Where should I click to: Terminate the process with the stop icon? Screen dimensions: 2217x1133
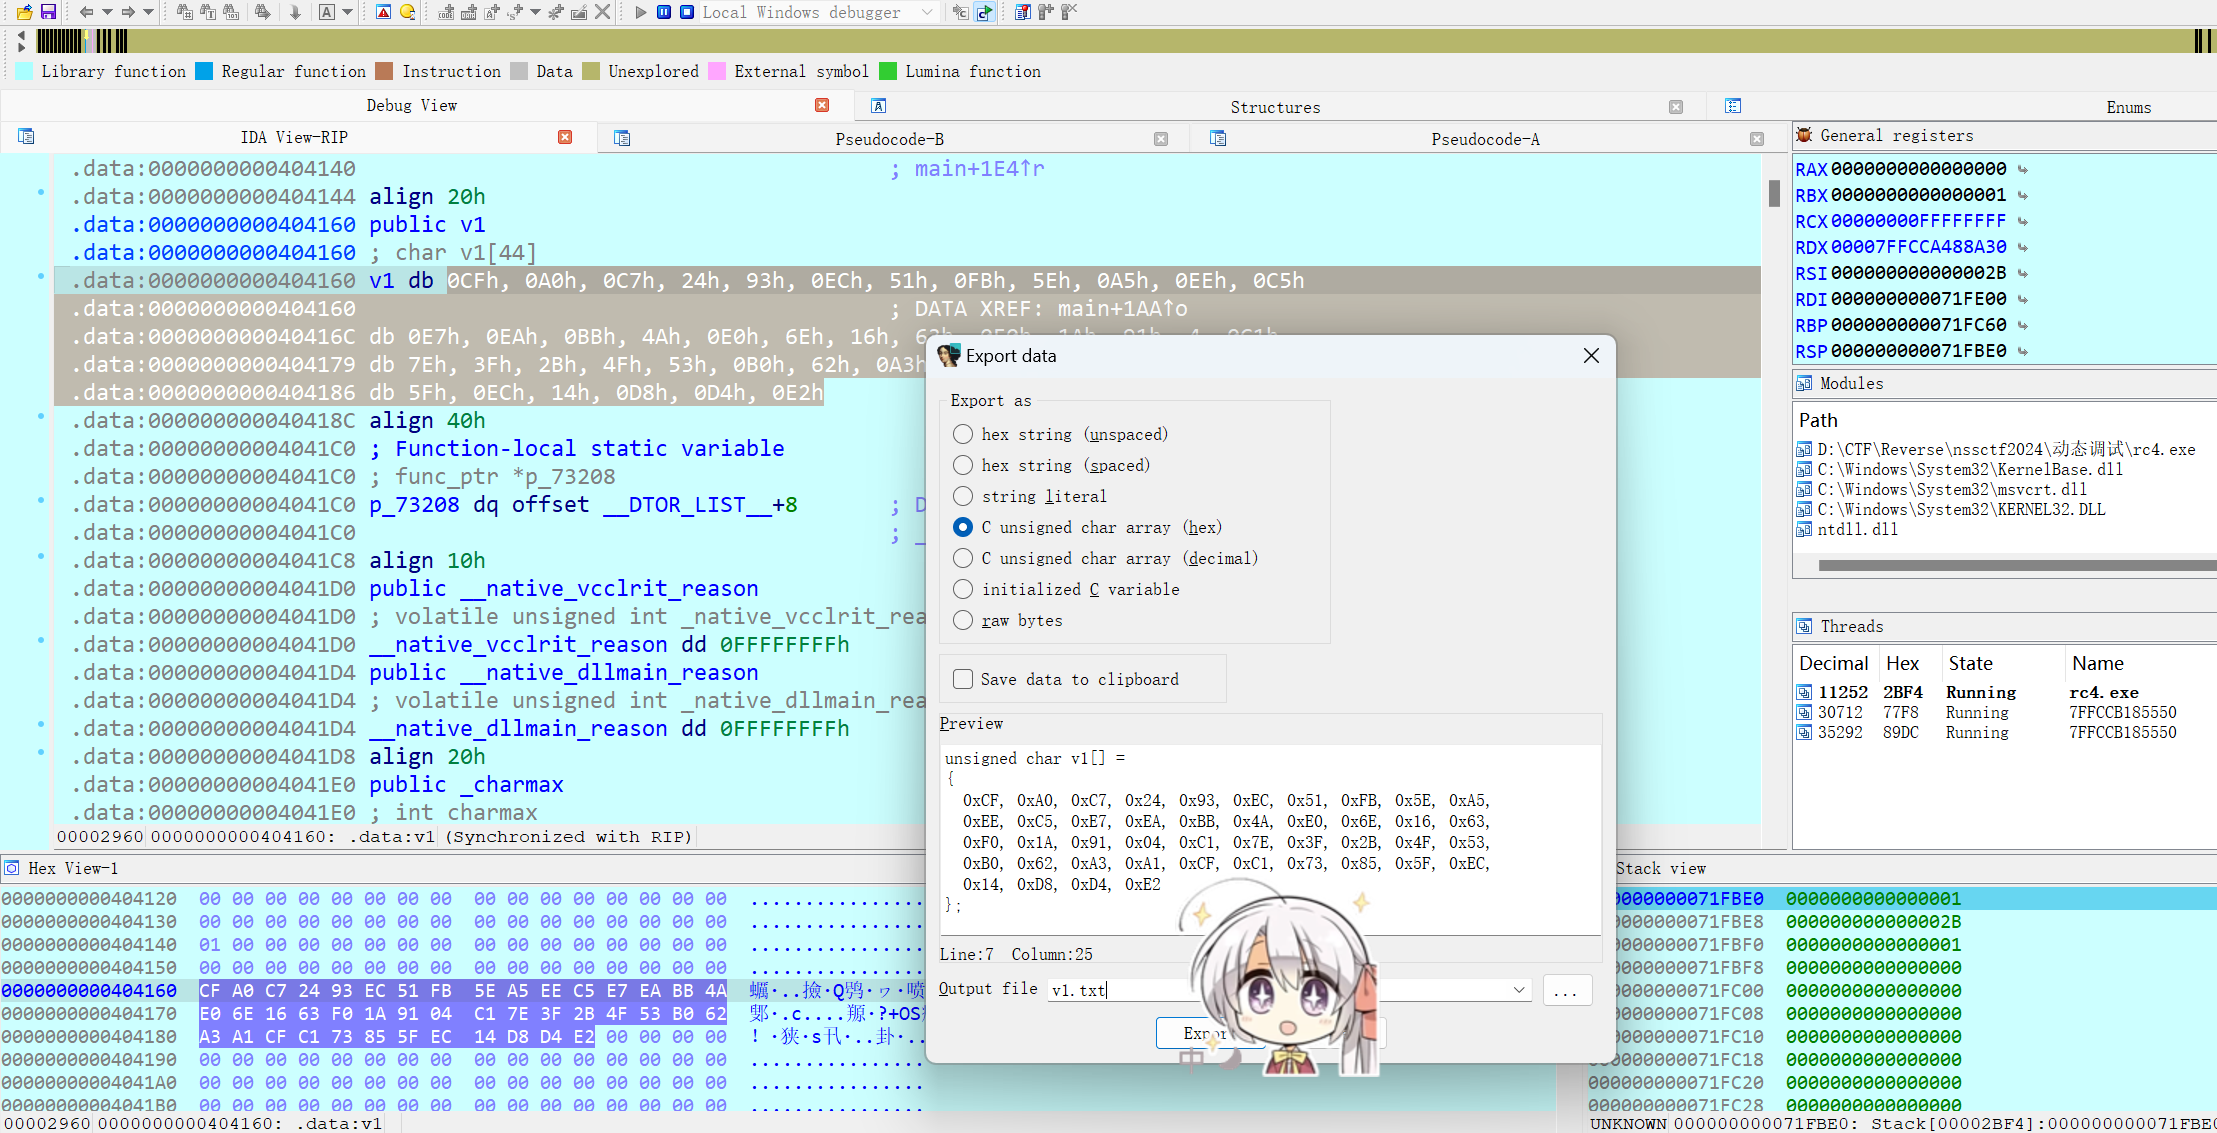click(x=687, y=12)
